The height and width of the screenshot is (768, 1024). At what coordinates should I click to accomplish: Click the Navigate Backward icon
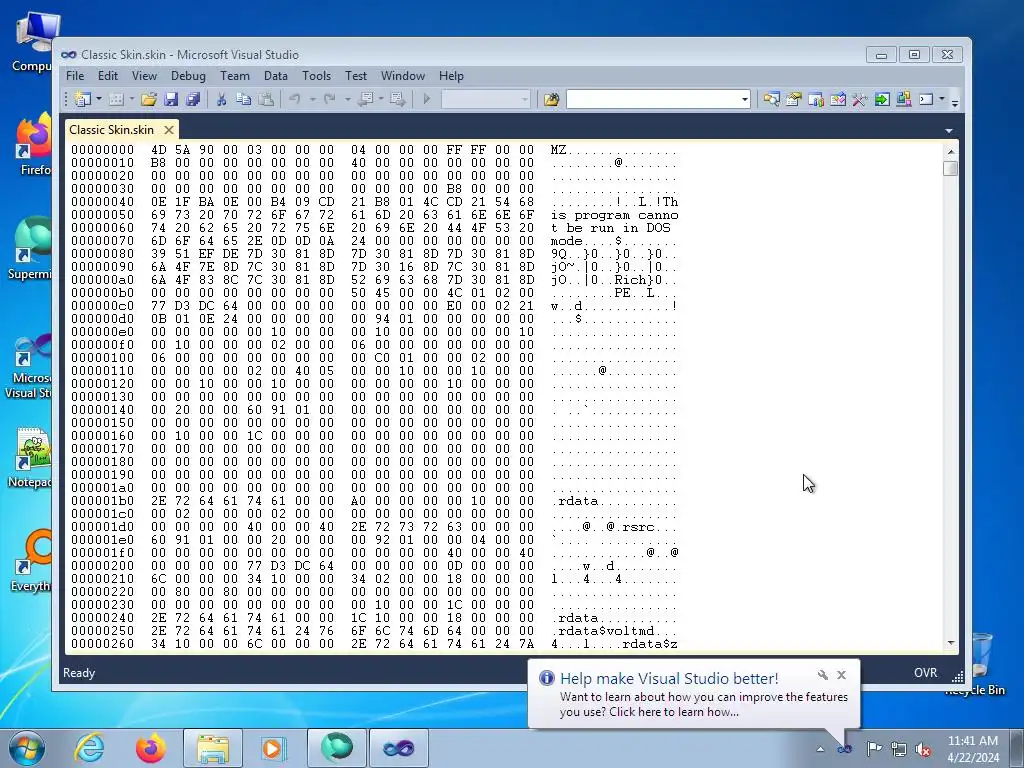click(x=366, y=99)
